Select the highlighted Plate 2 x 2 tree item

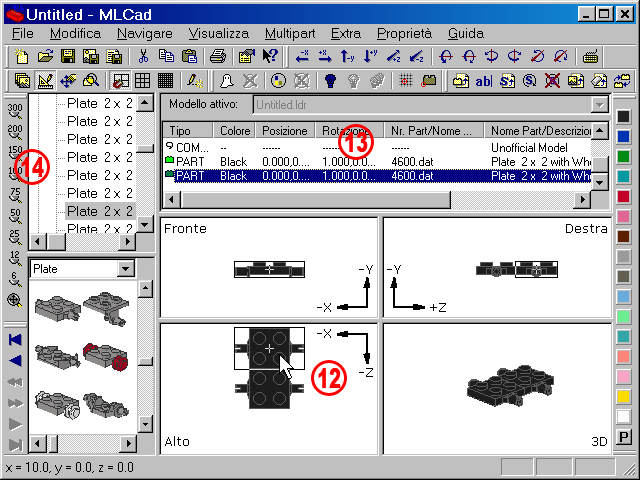point(100,211)
